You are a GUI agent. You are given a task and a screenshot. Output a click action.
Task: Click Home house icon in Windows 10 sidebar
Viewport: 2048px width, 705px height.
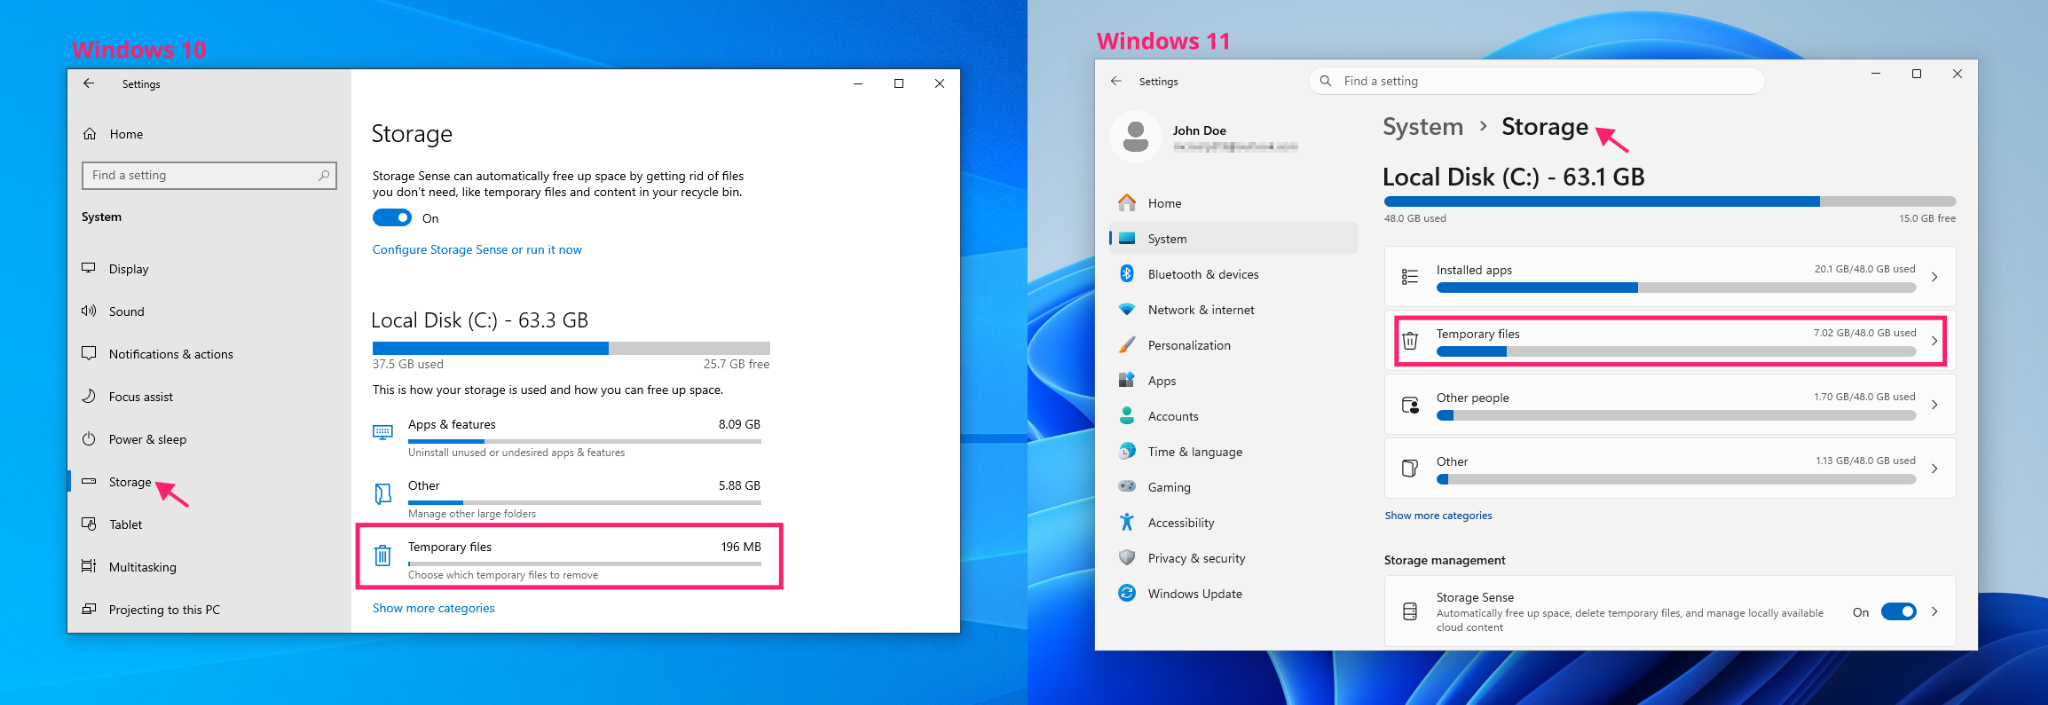point(90,134)
